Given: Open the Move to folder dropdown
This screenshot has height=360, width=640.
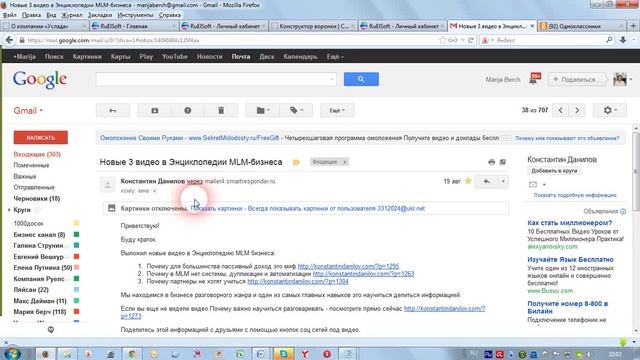Looking at the screenshot, I should [x=262, y=111].
